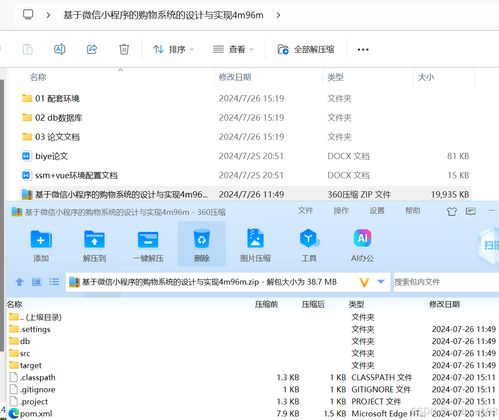The image size is (499, 420).
Task: Sort Explorer list by 大小 column
Action: 426,77
